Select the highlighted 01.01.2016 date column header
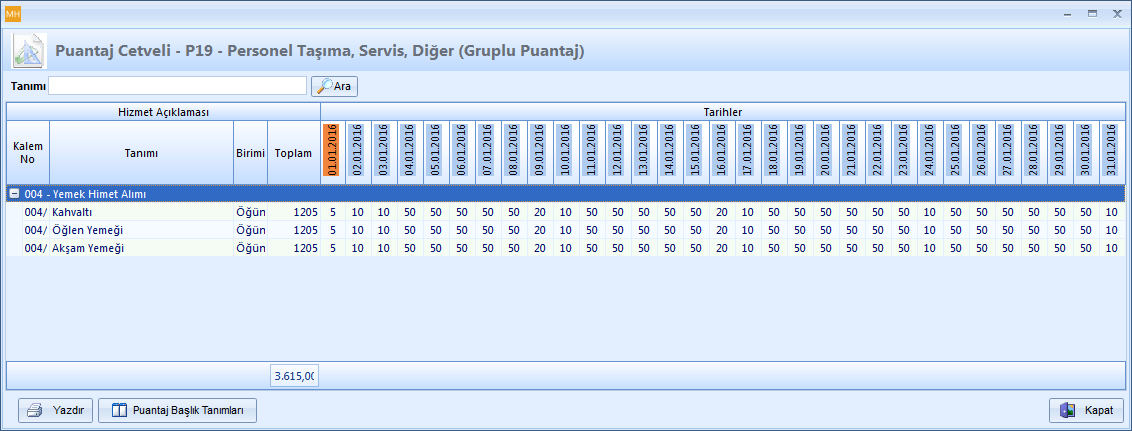Screen dimensions: 1132x431 click(x=333, y=152)
